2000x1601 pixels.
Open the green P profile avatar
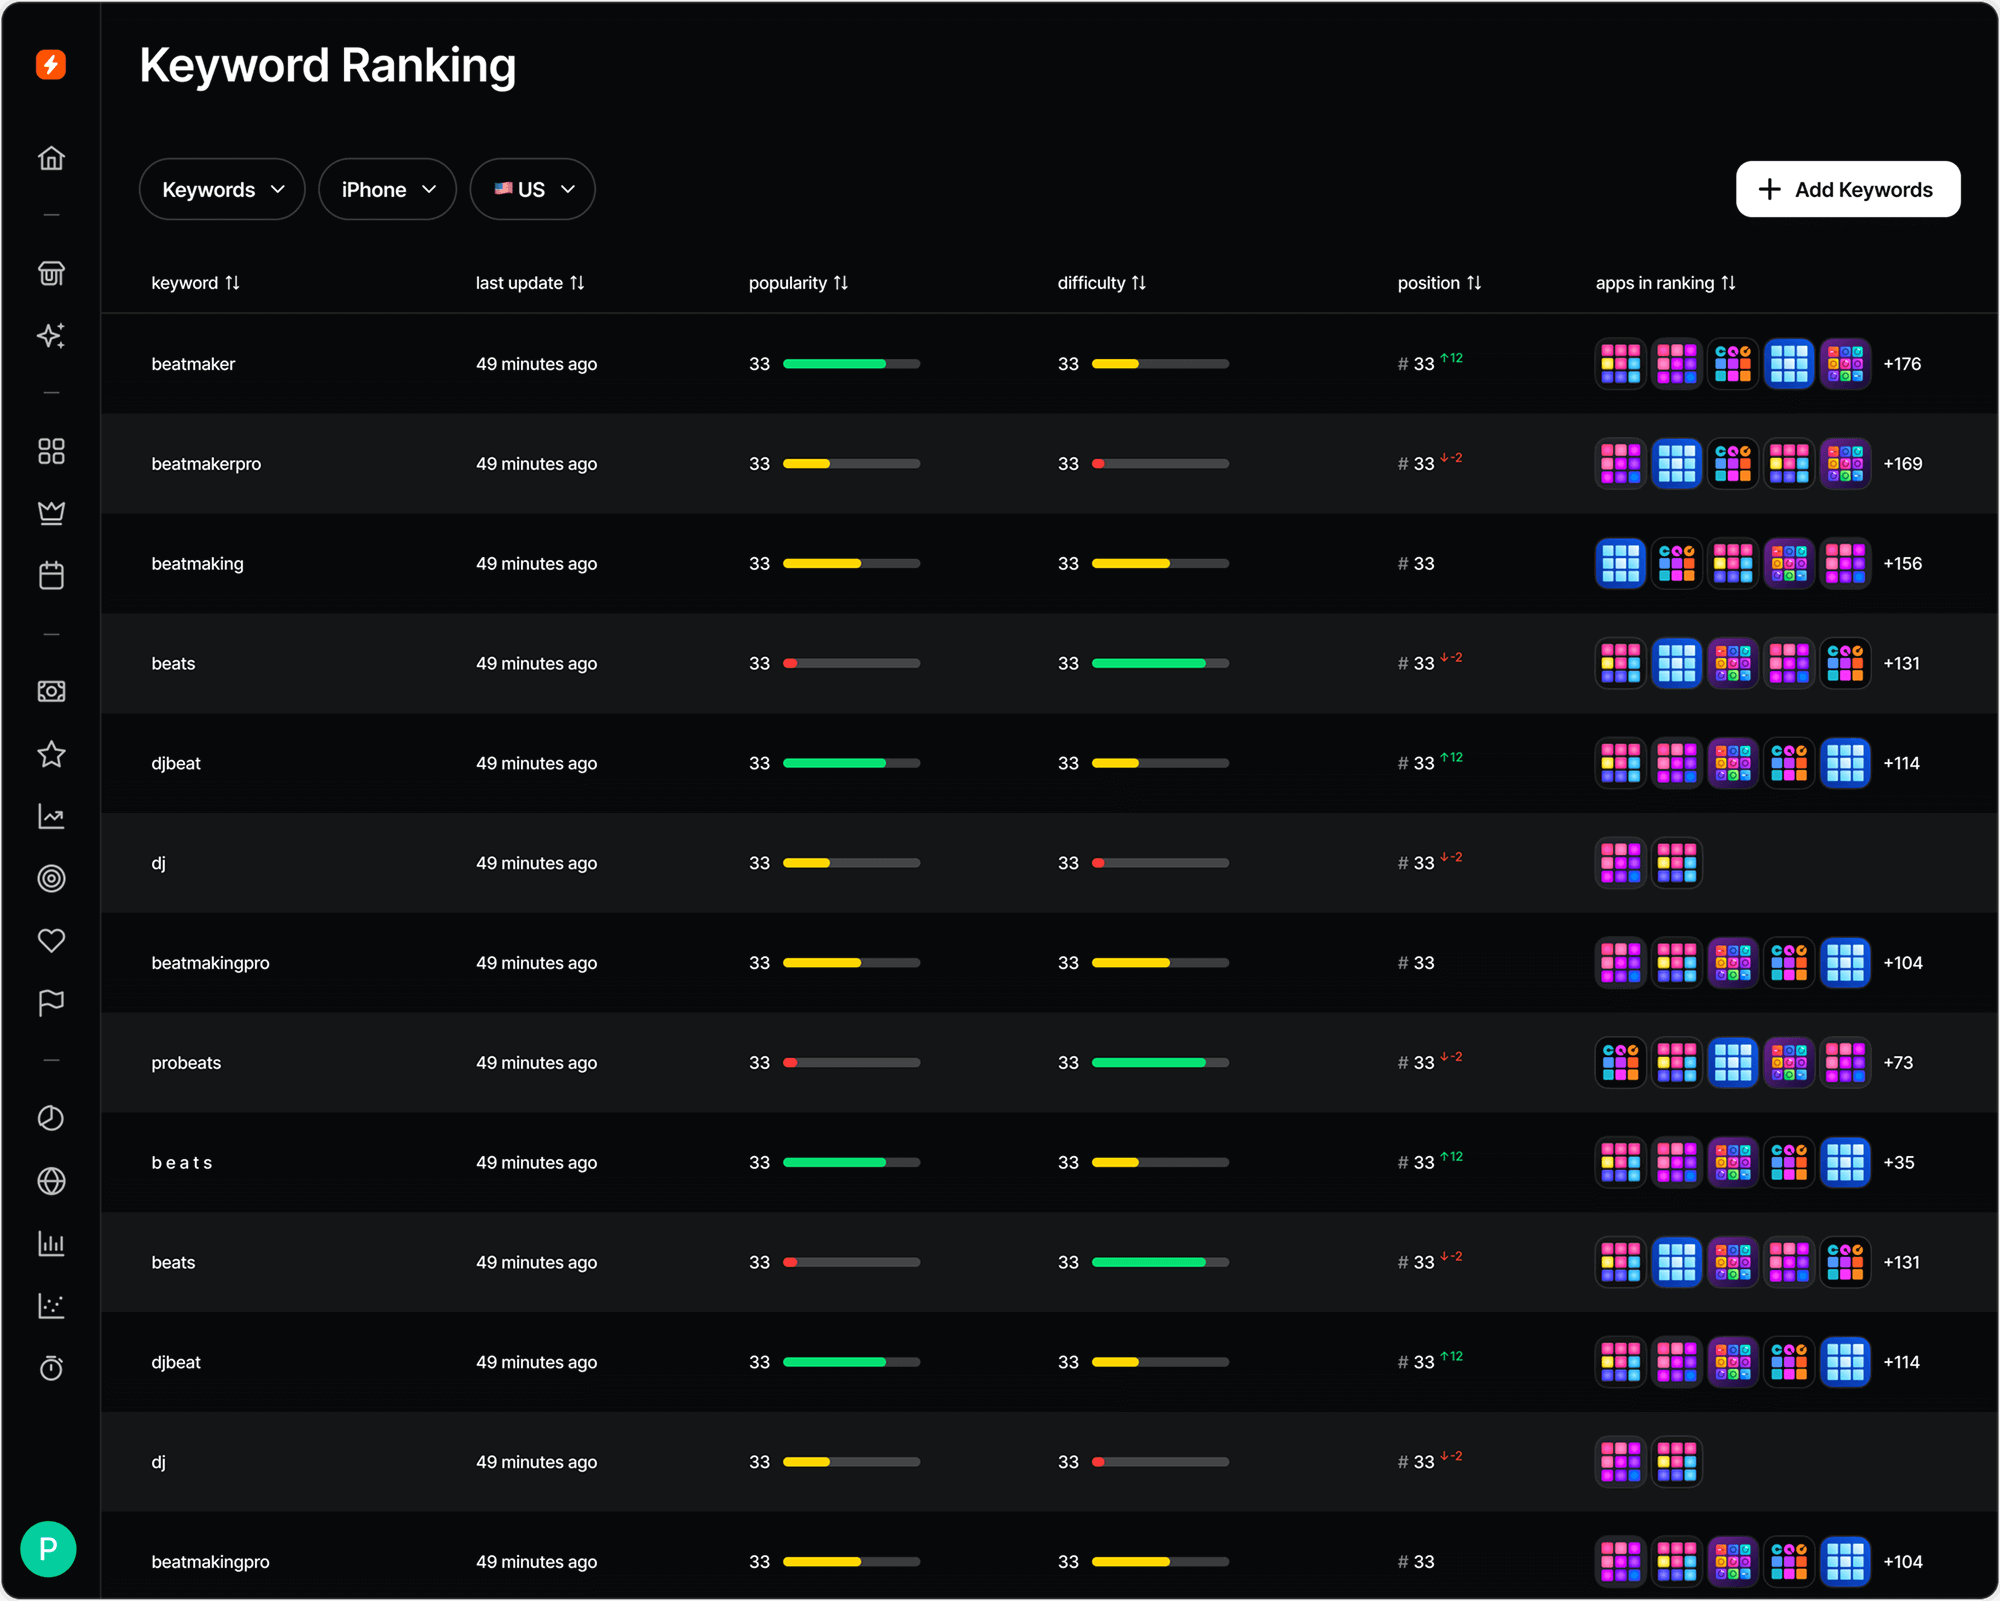click(x=48, y=1549)
